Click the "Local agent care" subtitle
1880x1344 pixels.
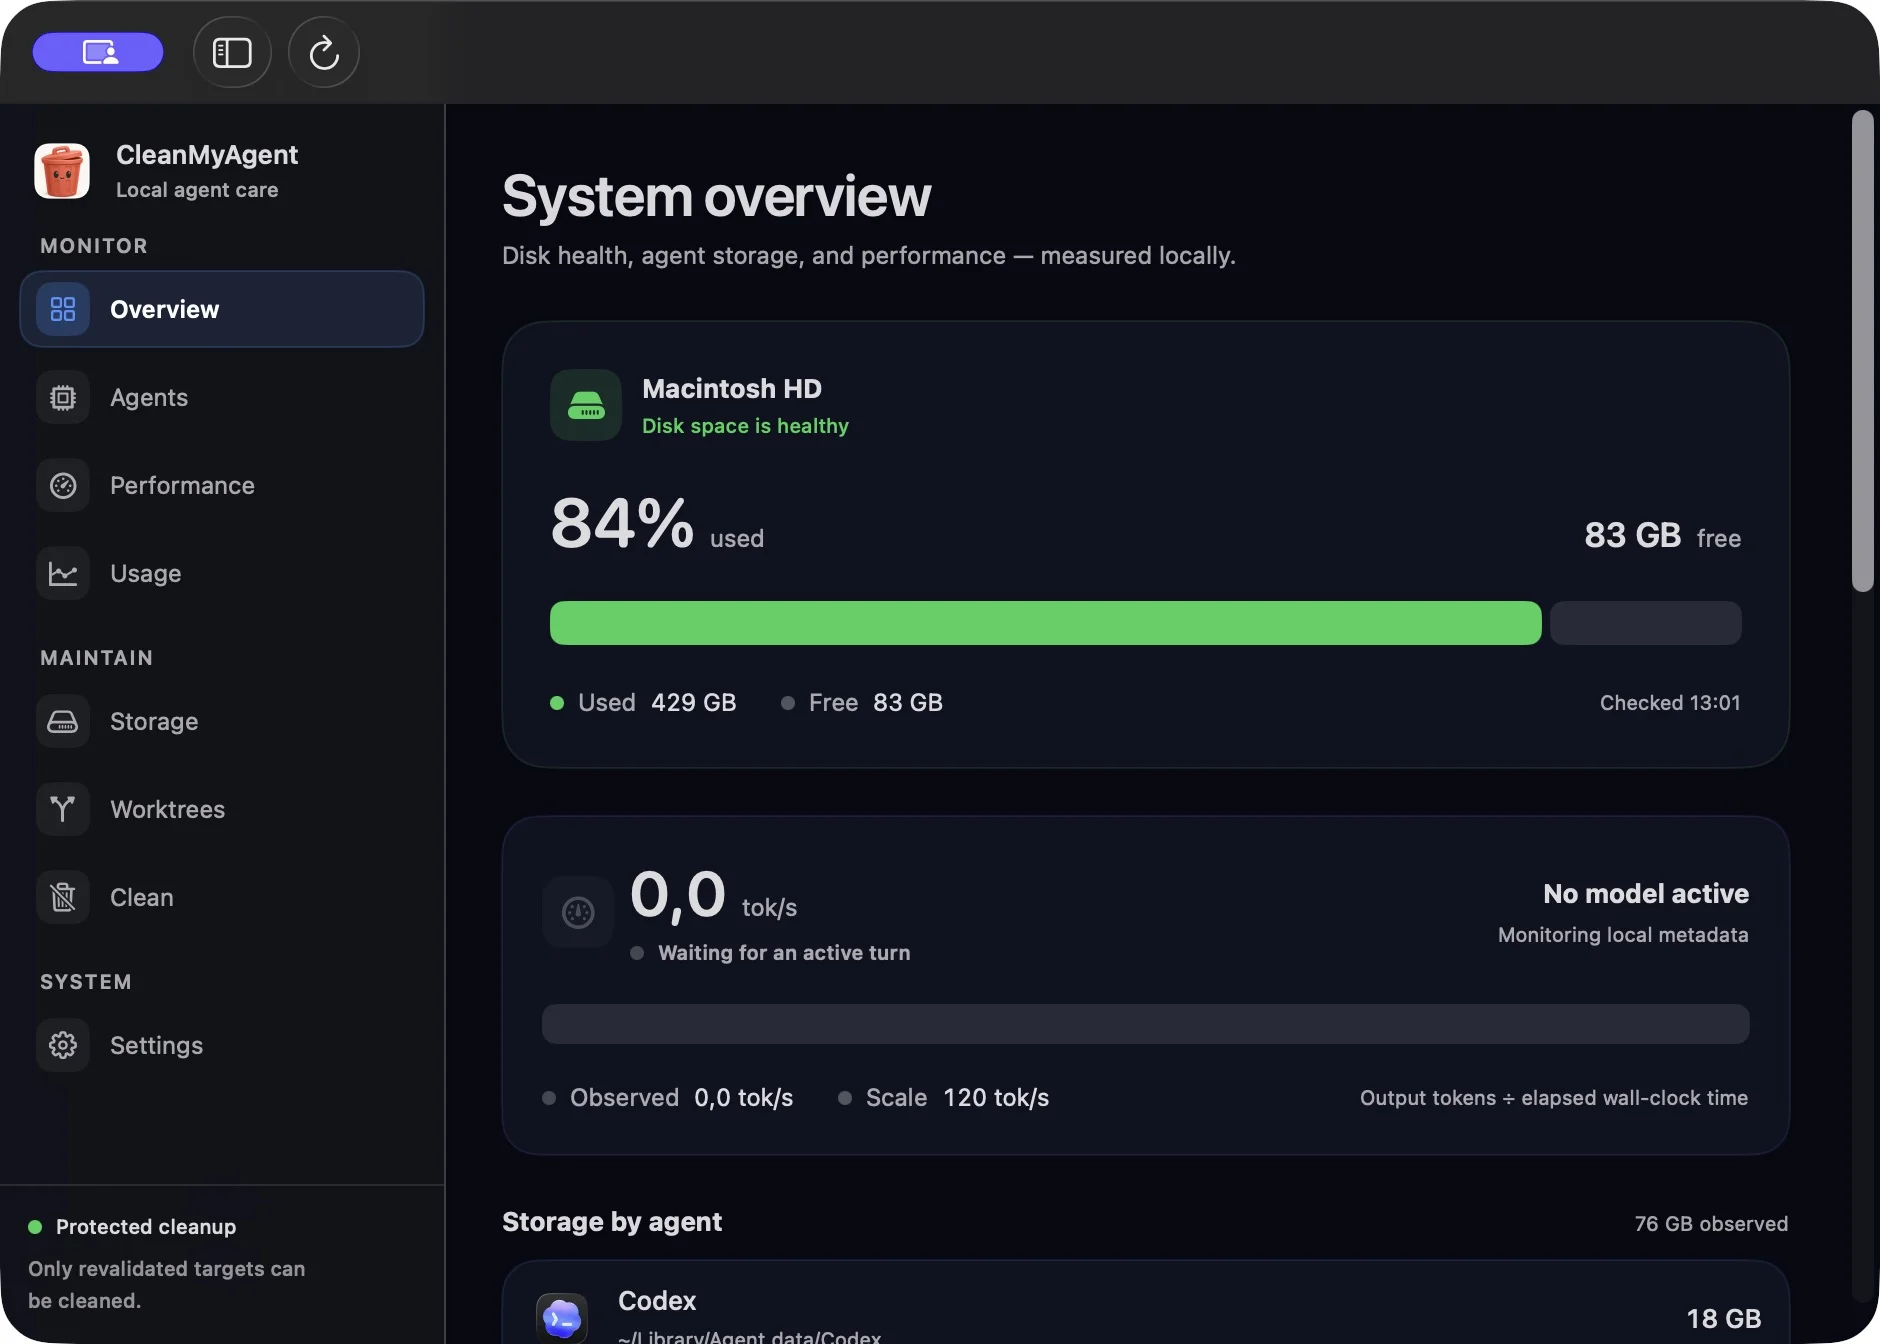(197, 190)
